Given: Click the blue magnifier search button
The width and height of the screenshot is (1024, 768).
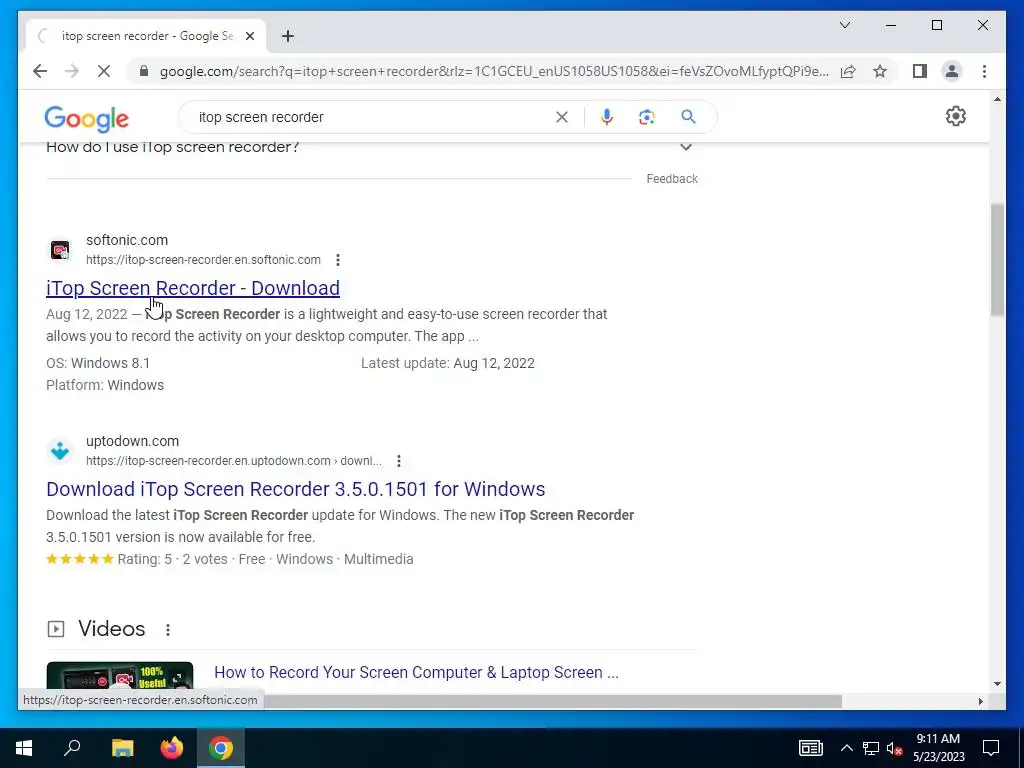Looking at the screenshot, I should point(688,117).
